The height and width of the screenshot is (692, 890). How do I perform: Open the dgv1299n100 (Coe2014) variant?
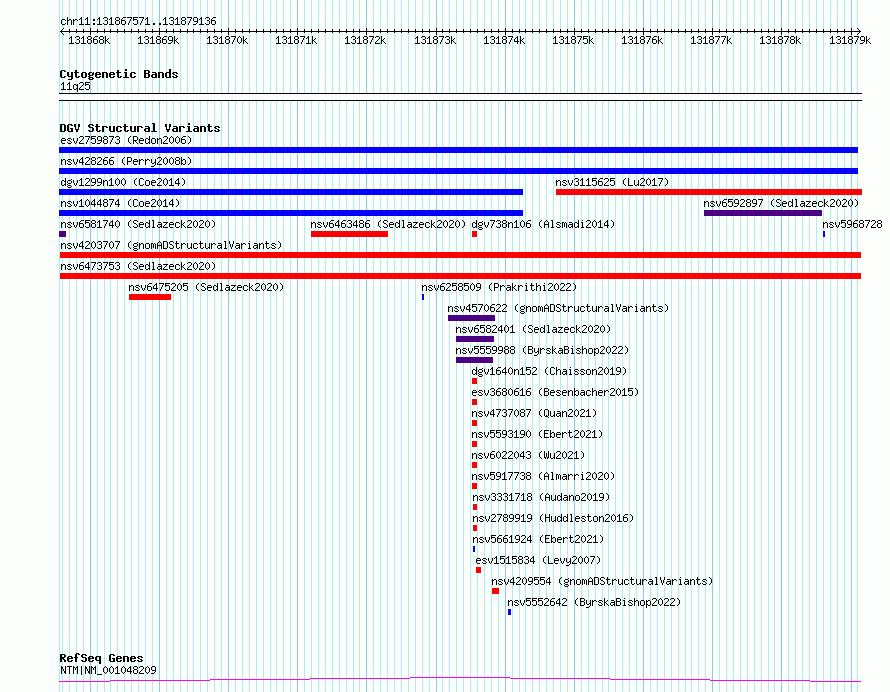(x=123, y=182)
